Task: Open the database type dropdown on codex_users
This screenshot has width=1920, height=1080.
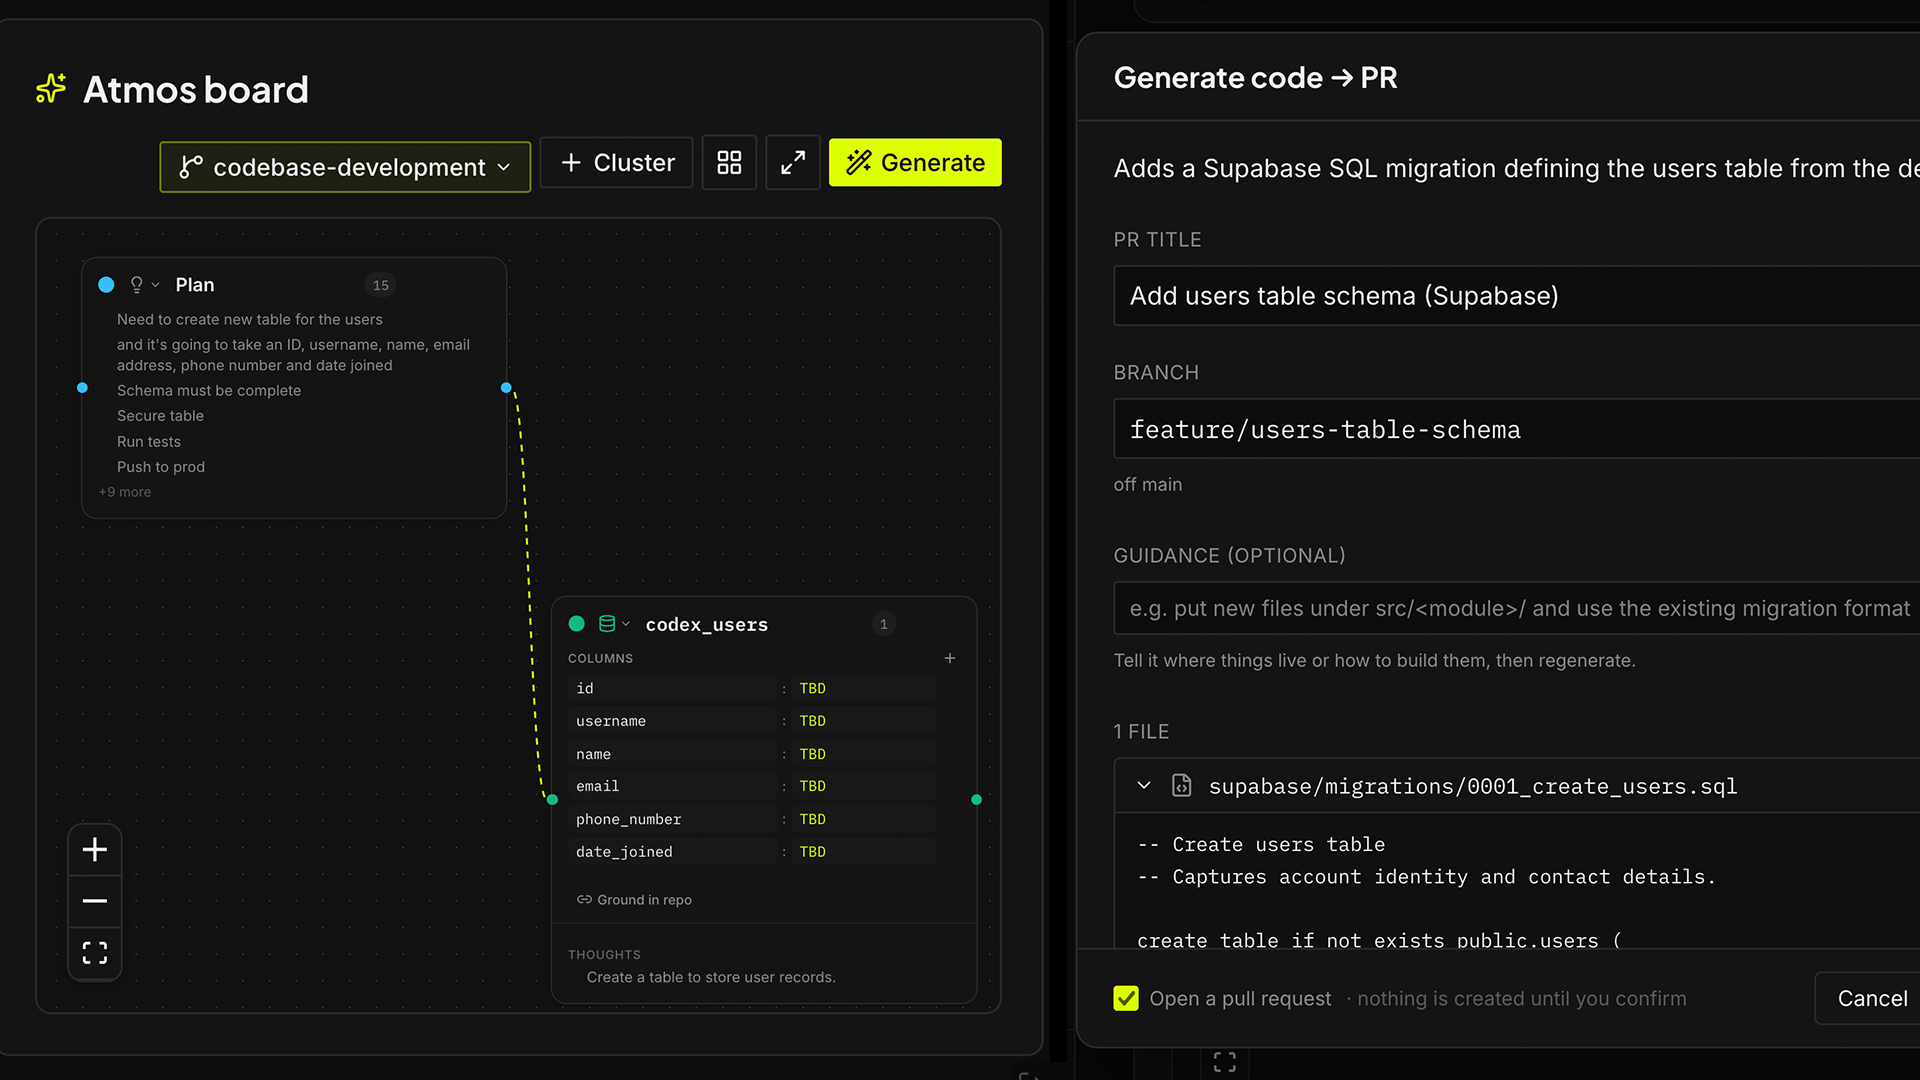Action: 614,624
